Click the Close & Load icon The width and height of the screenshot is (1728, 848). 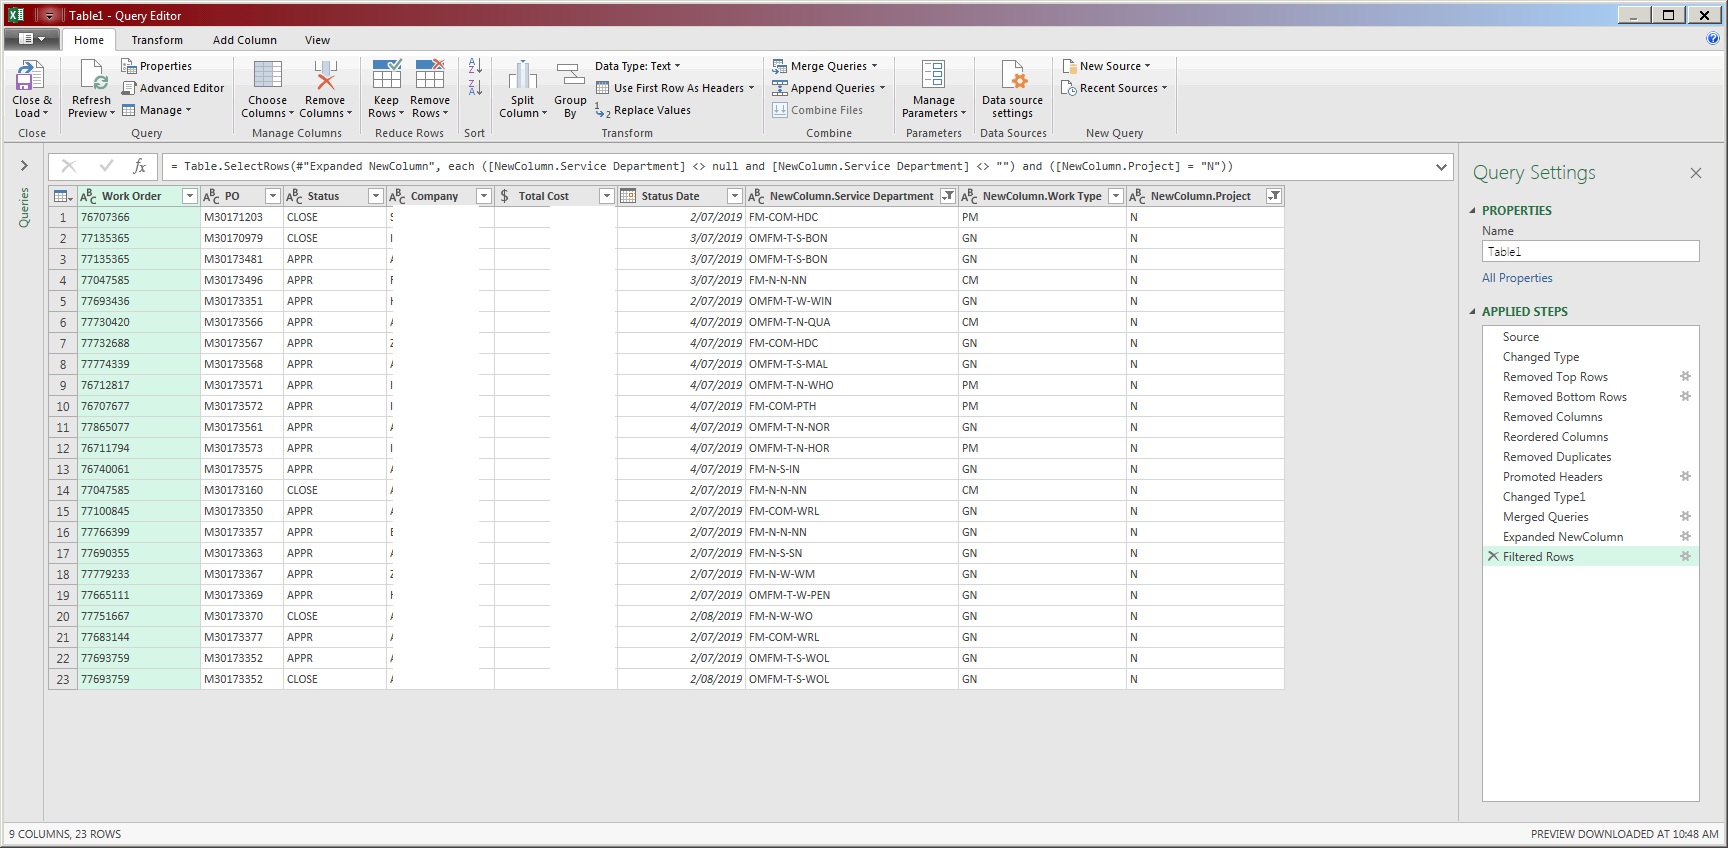click(x=30, y=76)
